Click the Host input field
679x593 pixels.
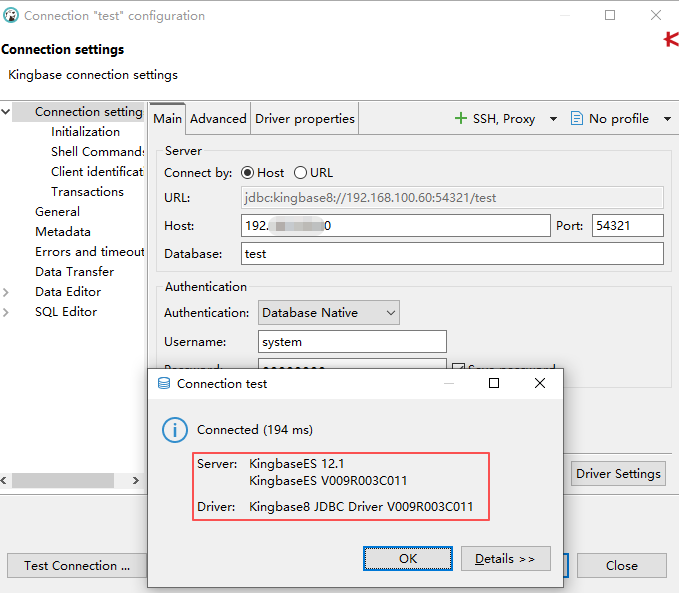coord(396,226)
